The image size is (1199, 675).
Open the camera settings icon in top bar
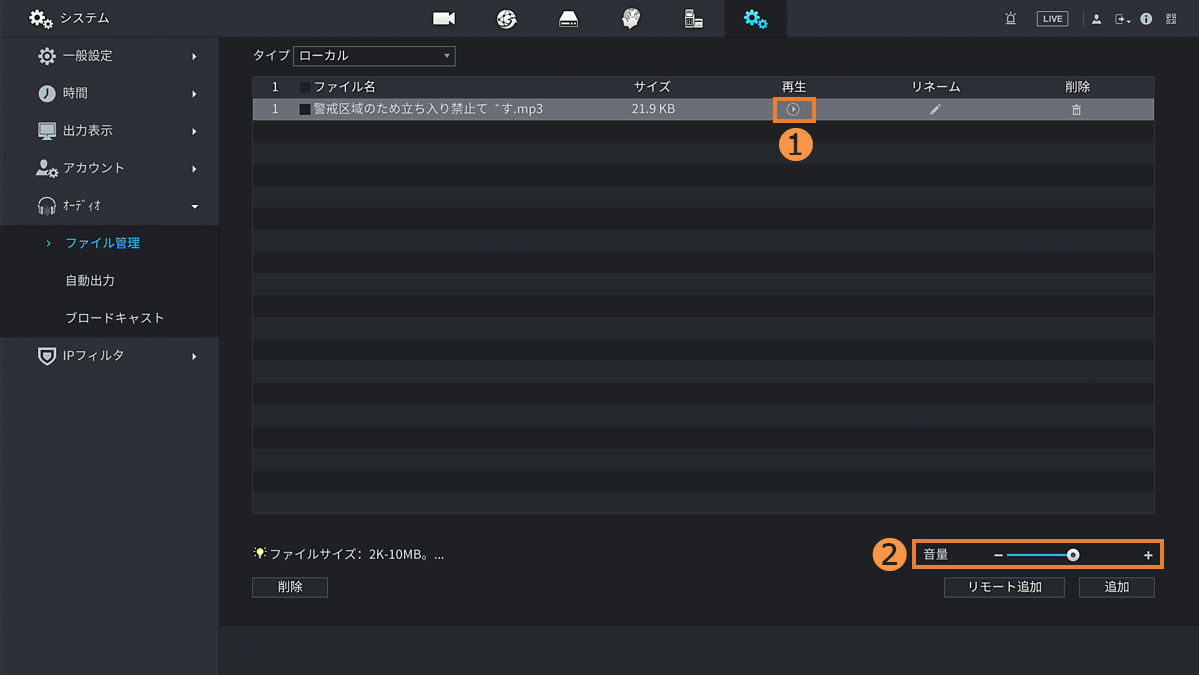pos(444,19)
